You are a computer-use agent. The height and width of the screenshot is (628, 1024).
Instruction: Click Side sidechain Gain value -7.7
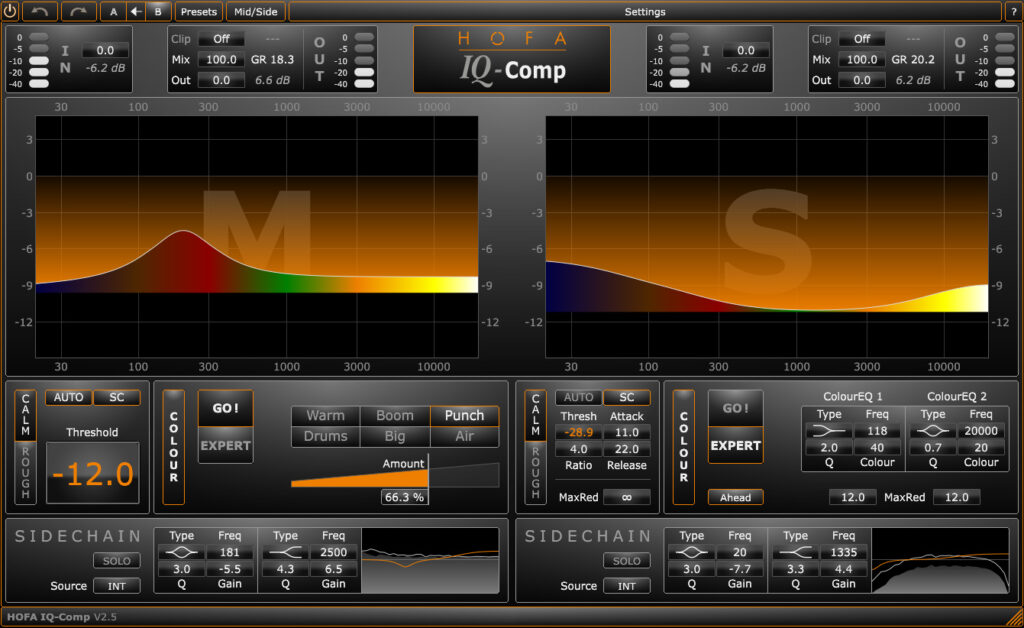tap(740, 569)
